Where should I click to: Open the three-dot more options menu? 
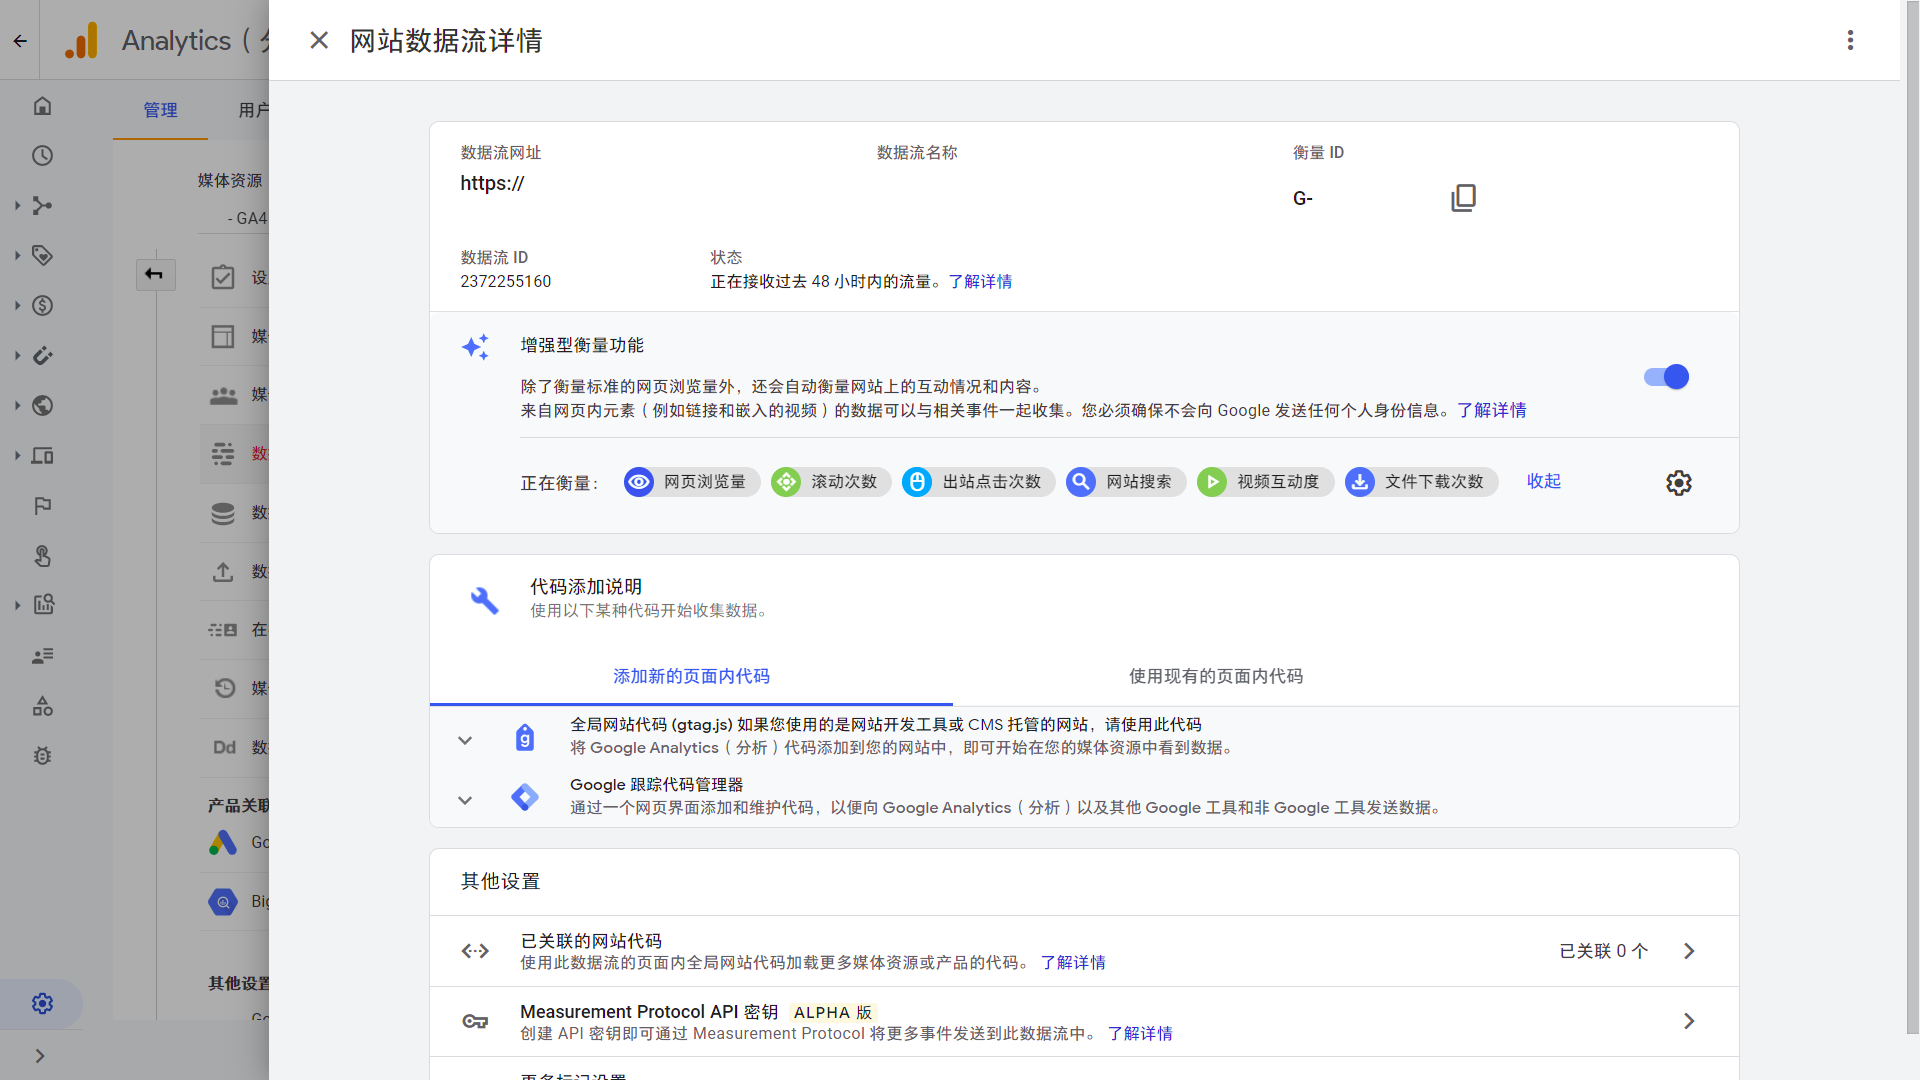(x=1850, y=40)
